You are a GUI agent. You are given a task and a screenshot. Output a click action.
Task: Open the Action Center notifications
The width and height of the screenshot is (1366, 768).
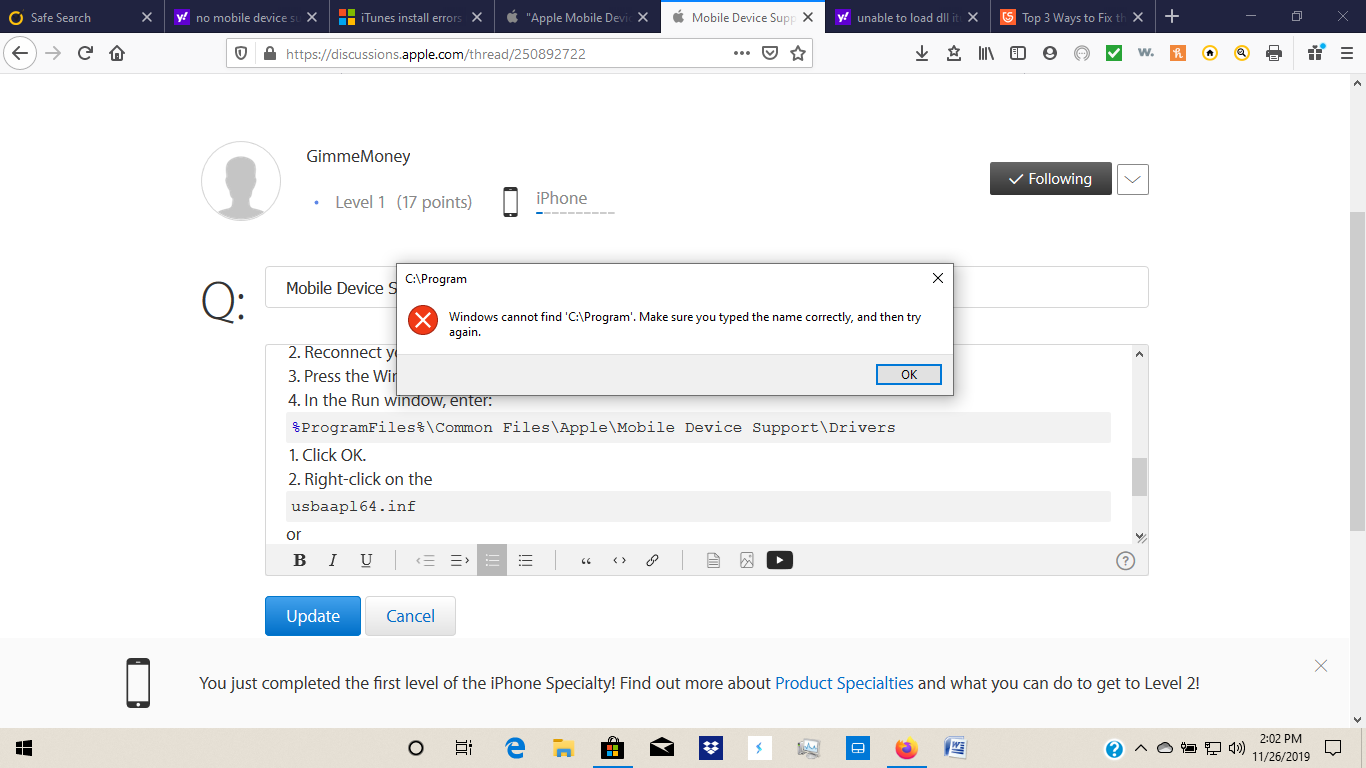(x=1333, y=748)
